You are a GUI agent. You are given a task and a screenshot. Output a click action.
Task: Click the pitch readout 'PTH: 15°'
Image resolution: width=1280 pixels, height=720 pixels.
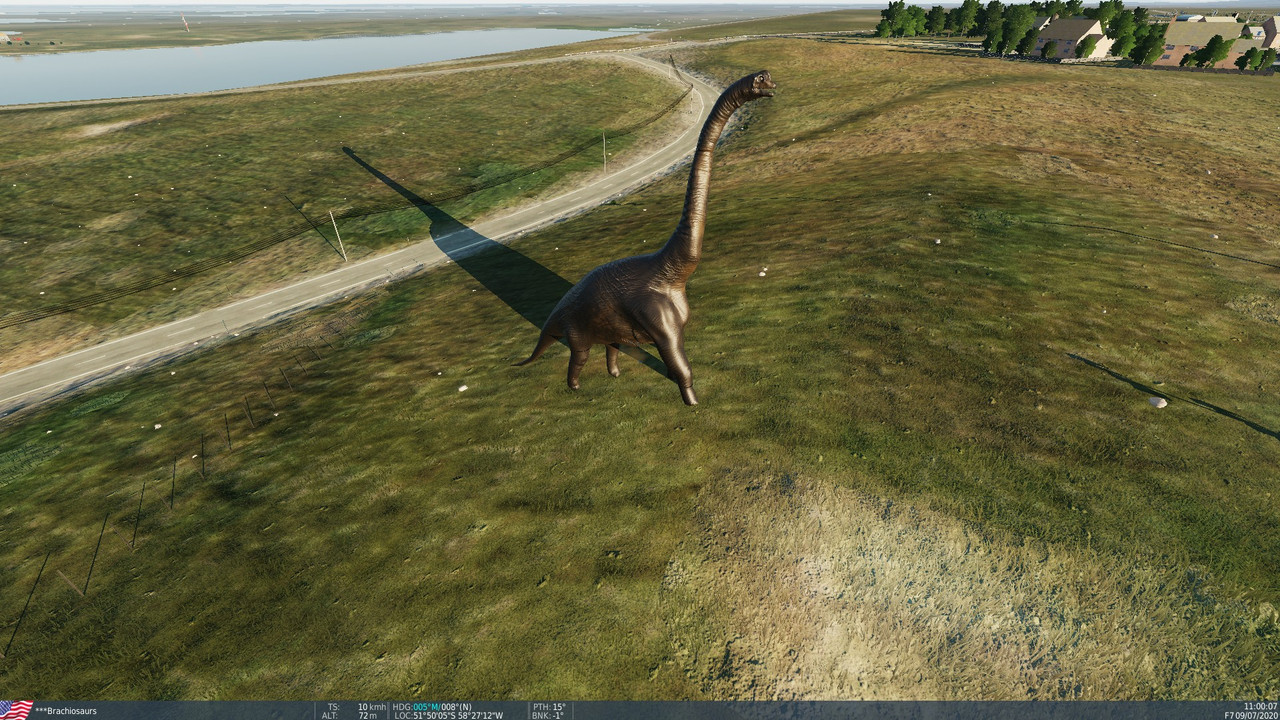(x=548, y=706)
